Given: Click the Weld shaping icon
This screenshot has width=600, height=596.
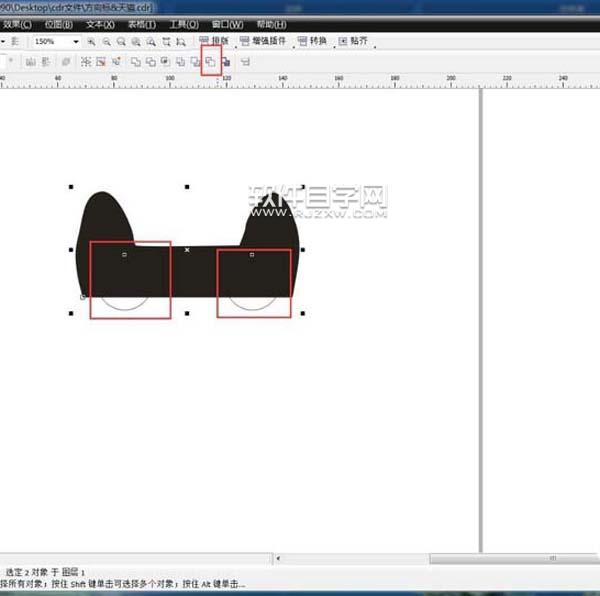Looking at the screenshot, I should [x=136, y=61].
